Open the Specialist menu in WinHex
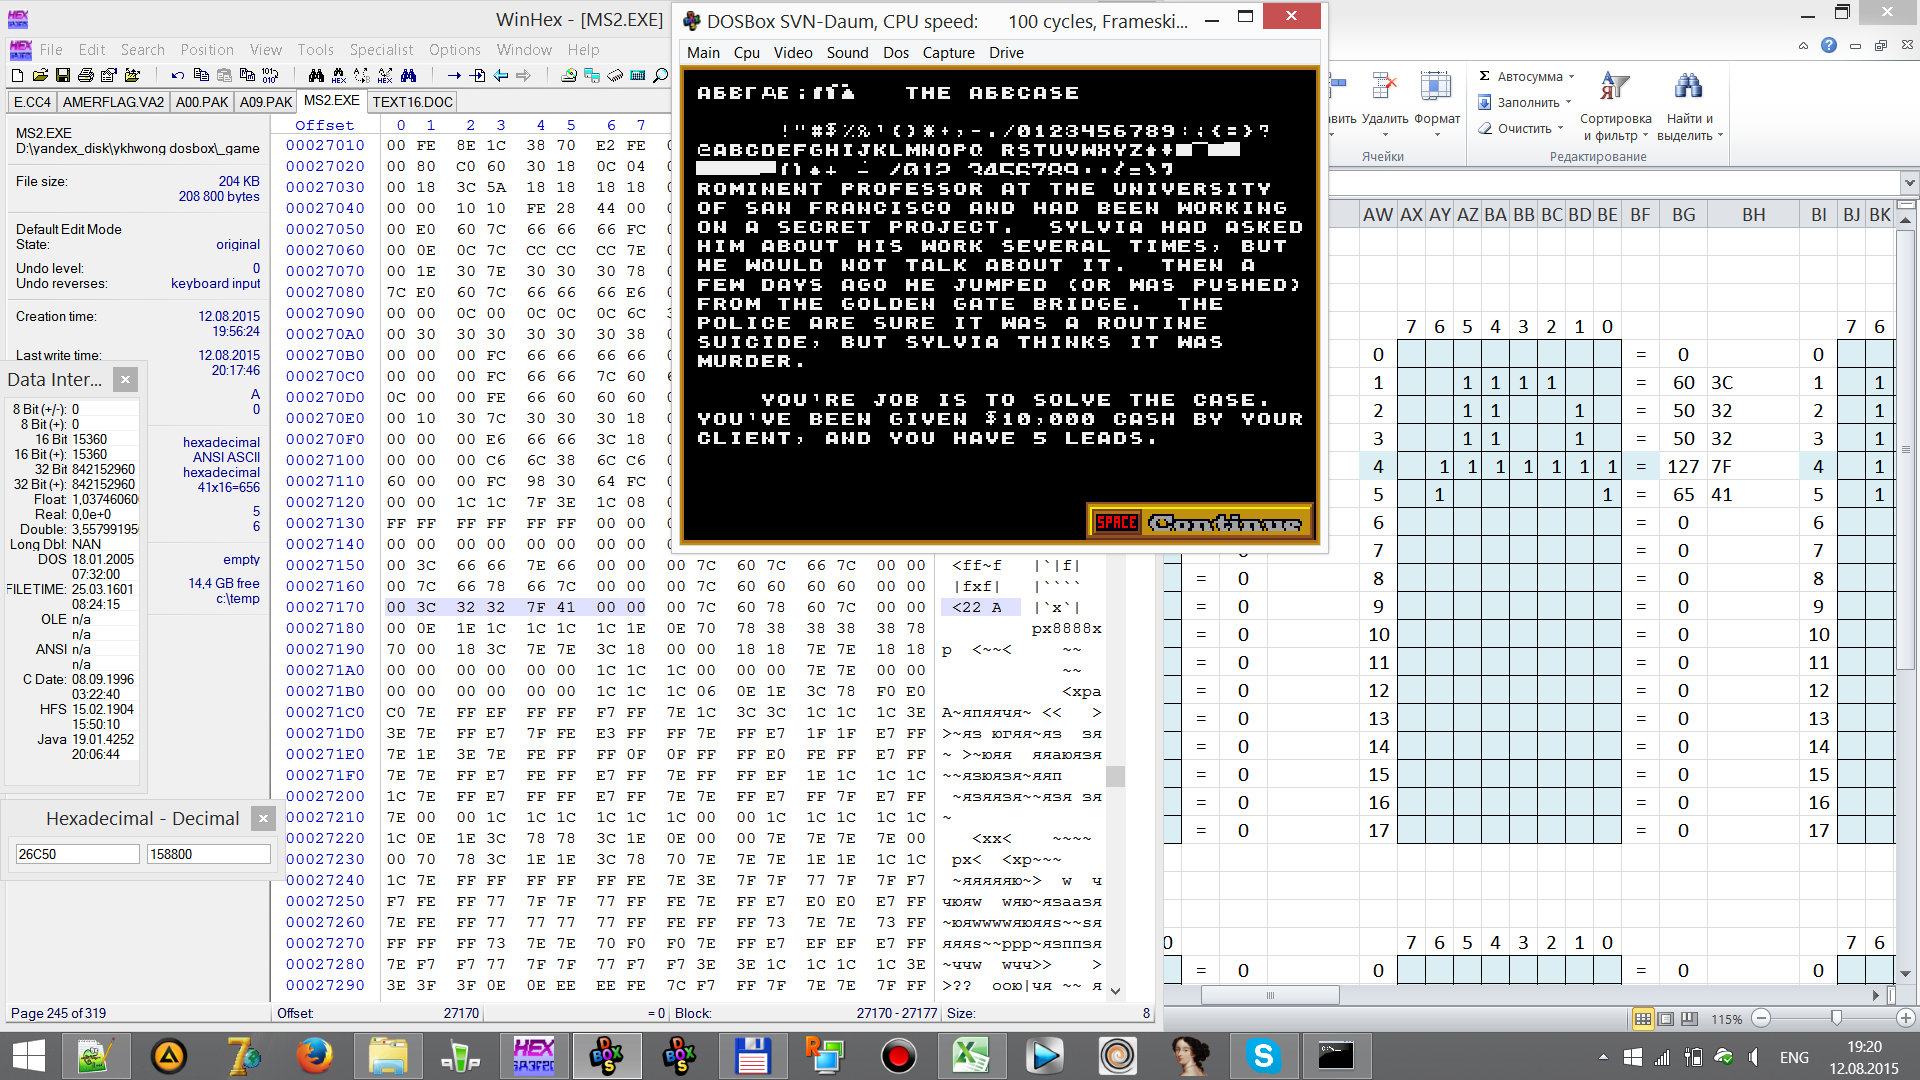The height and width of the screenshot is (1080, 1920). [x=380, y=50]
